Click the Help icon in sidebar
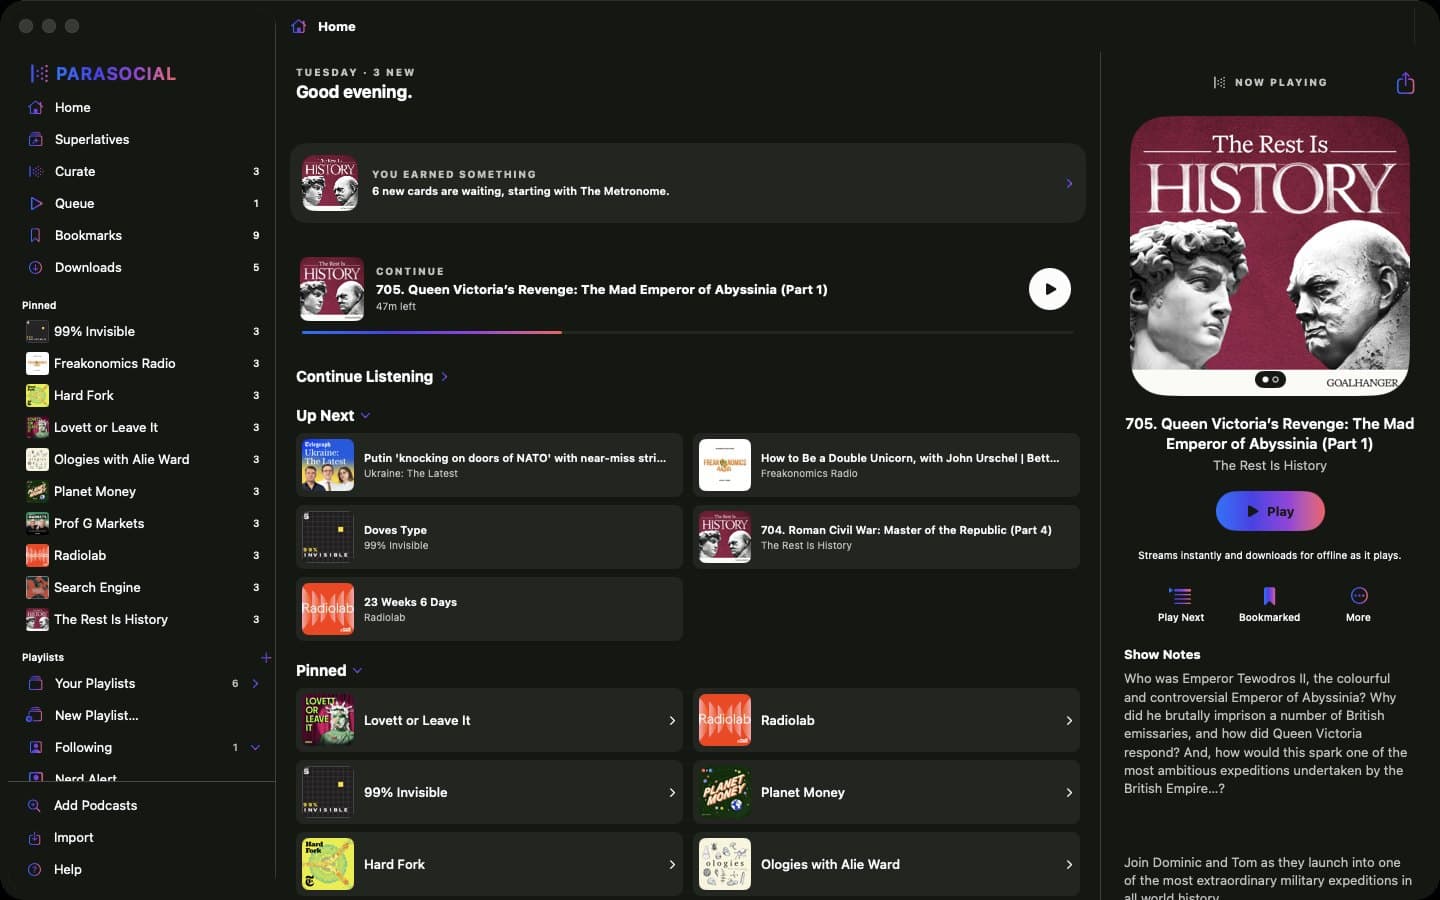1440x900 pixels. (35, 869)
